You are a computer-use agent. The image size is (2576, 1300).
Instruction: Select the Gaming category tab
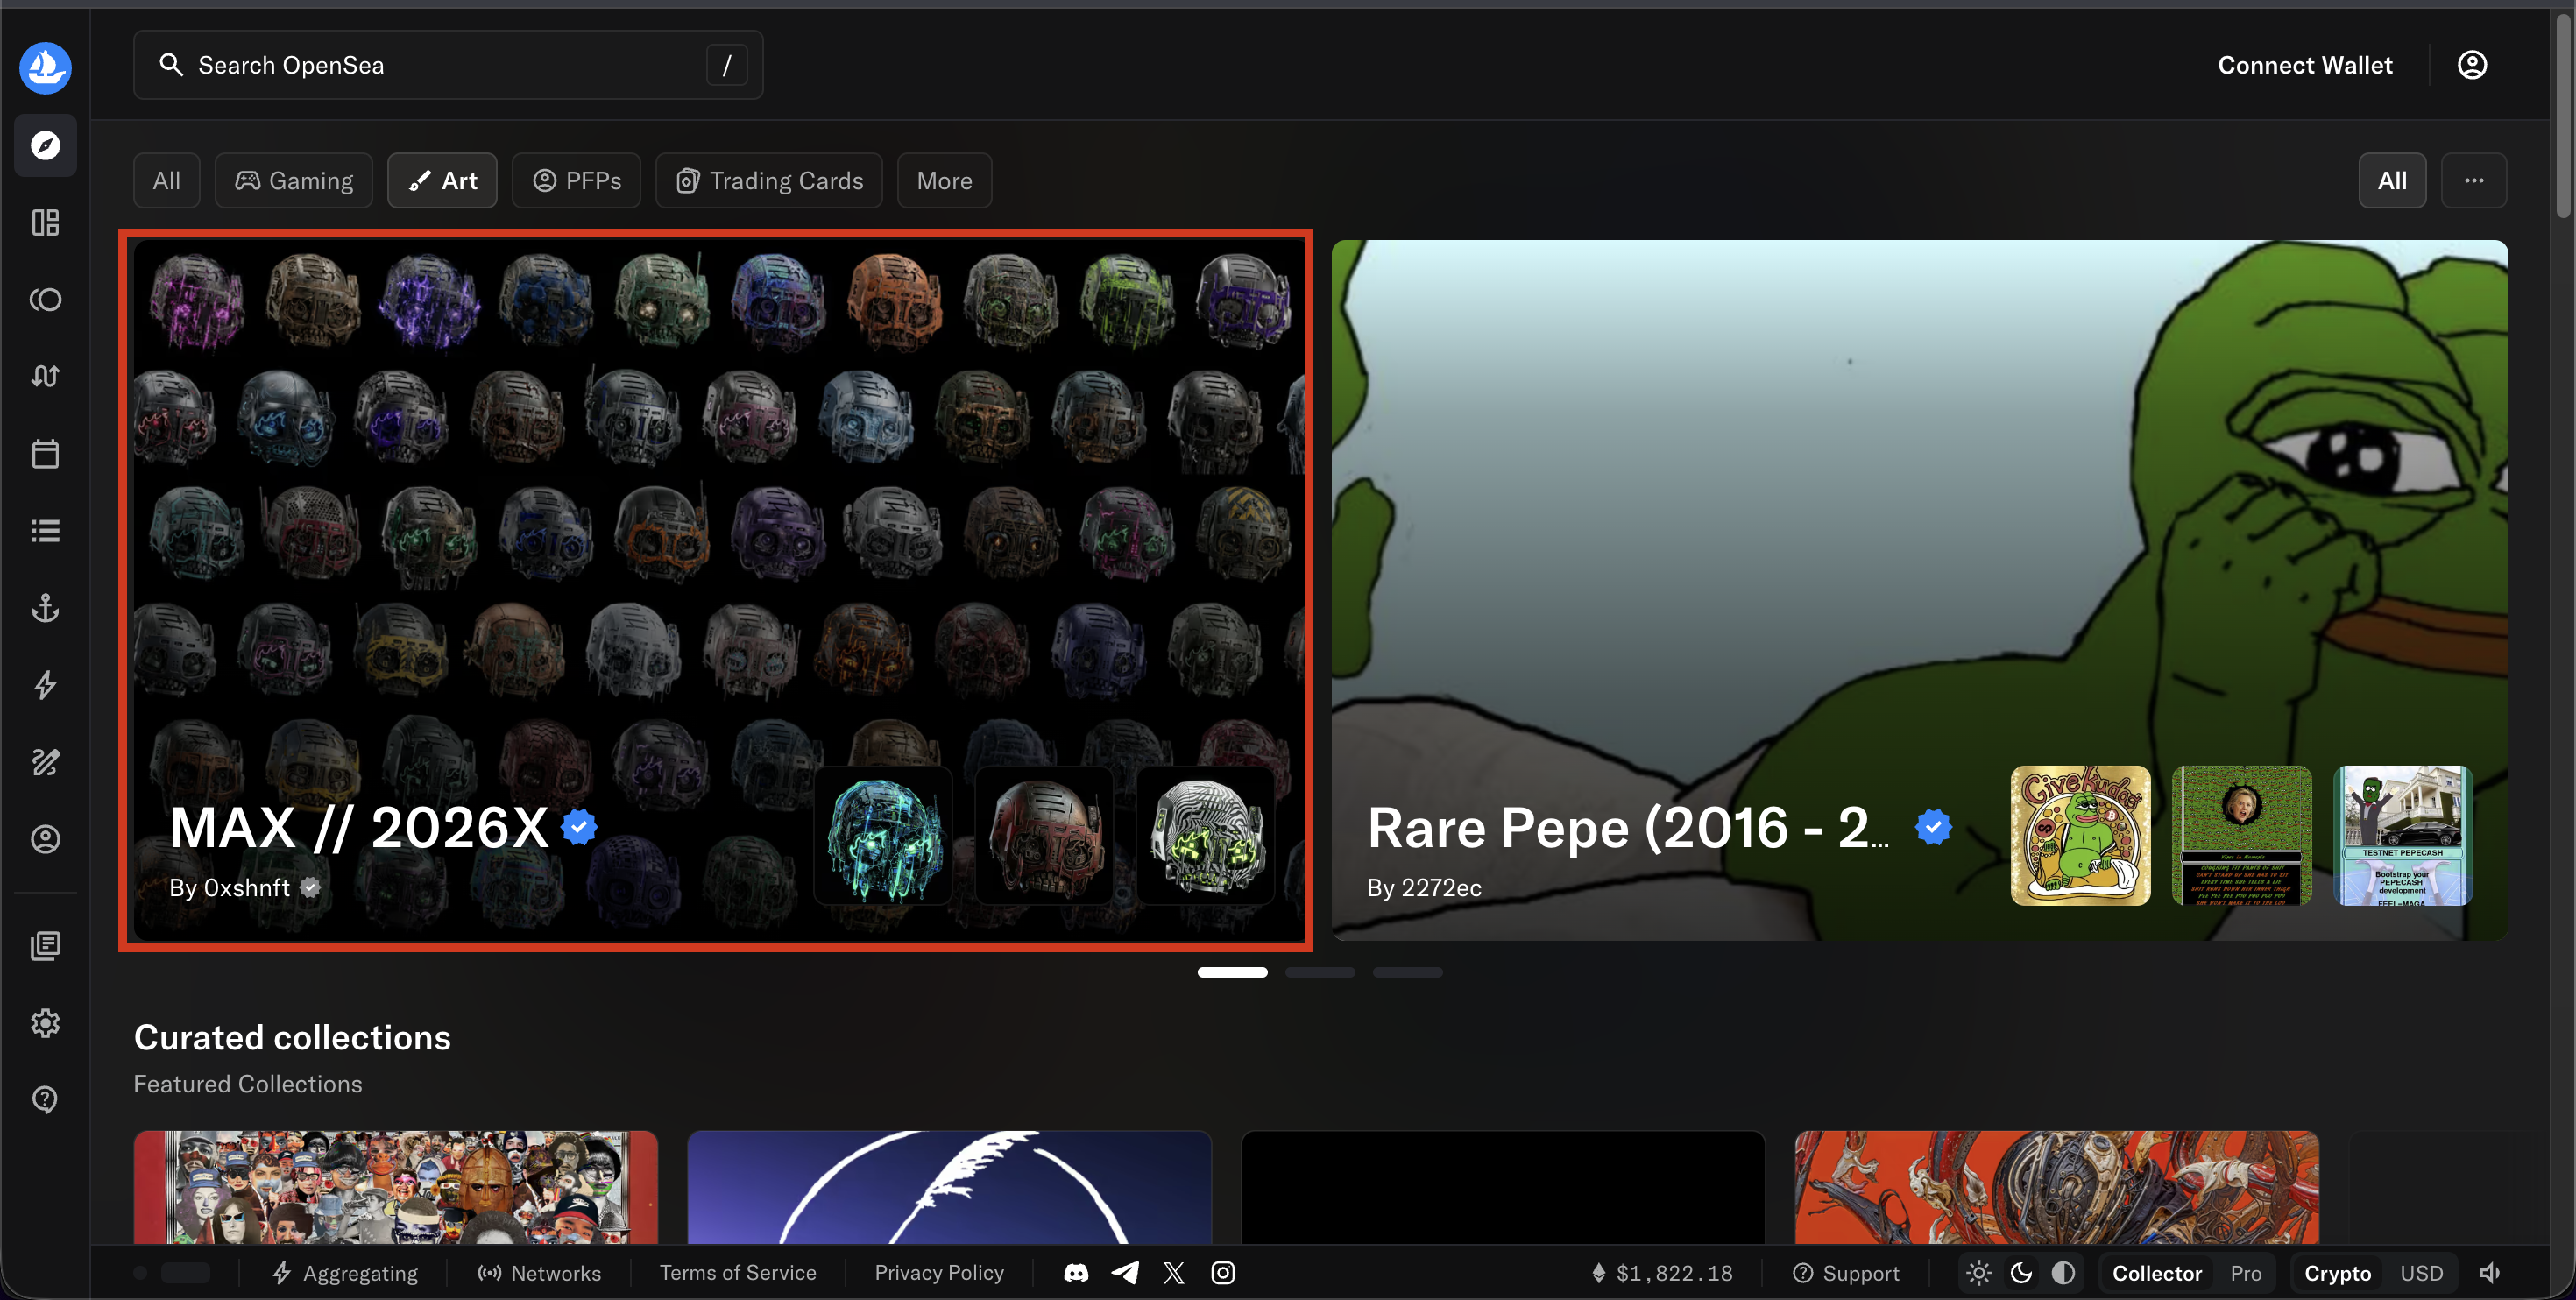pyautogui.click(x=294, y=181)
